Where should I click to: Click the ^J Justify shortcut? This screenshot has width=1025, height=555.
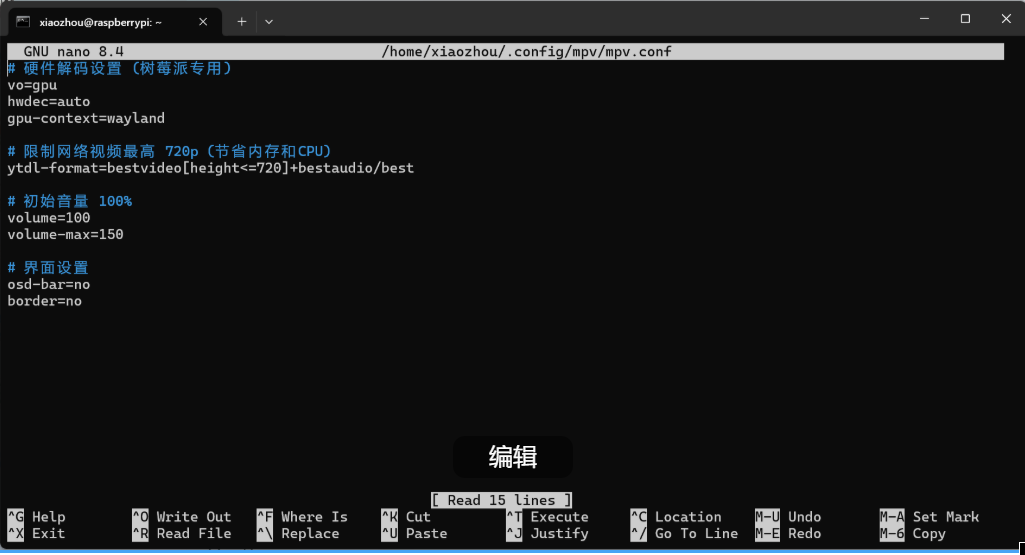pyautogui.click(x=547, y=533)
